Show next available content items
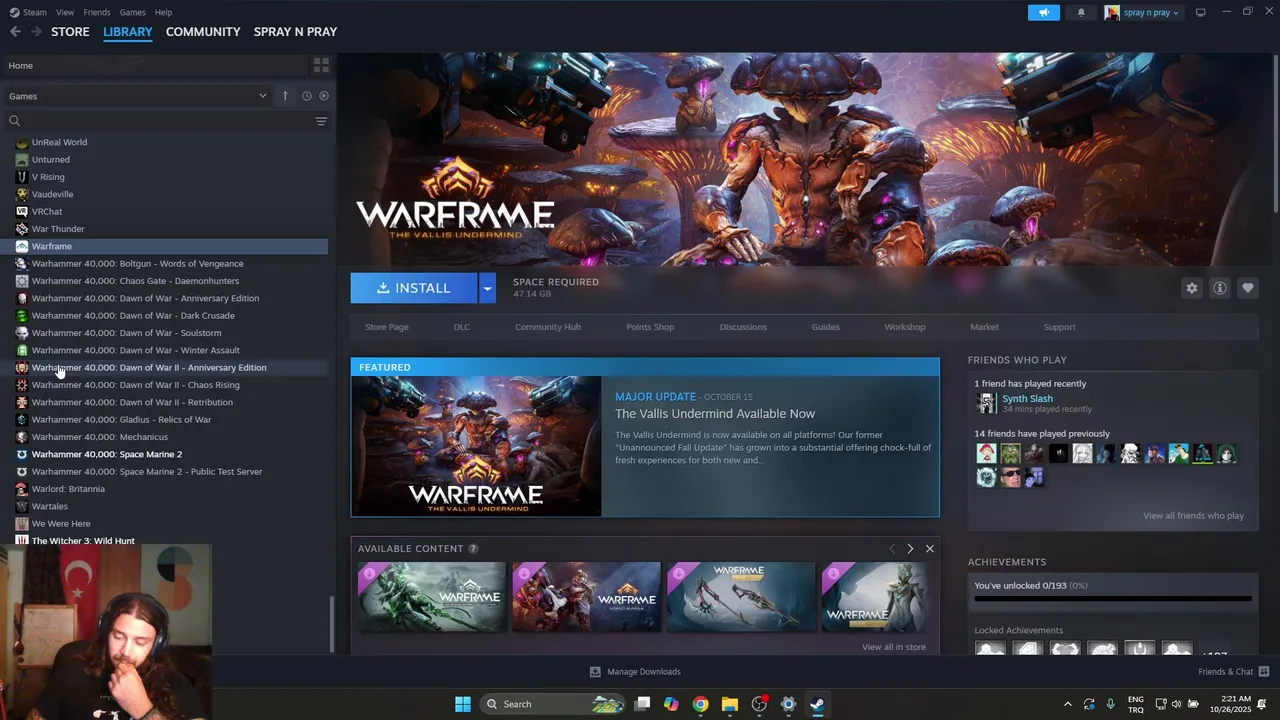The image size is (1280, 720). [x=910, y=548]
